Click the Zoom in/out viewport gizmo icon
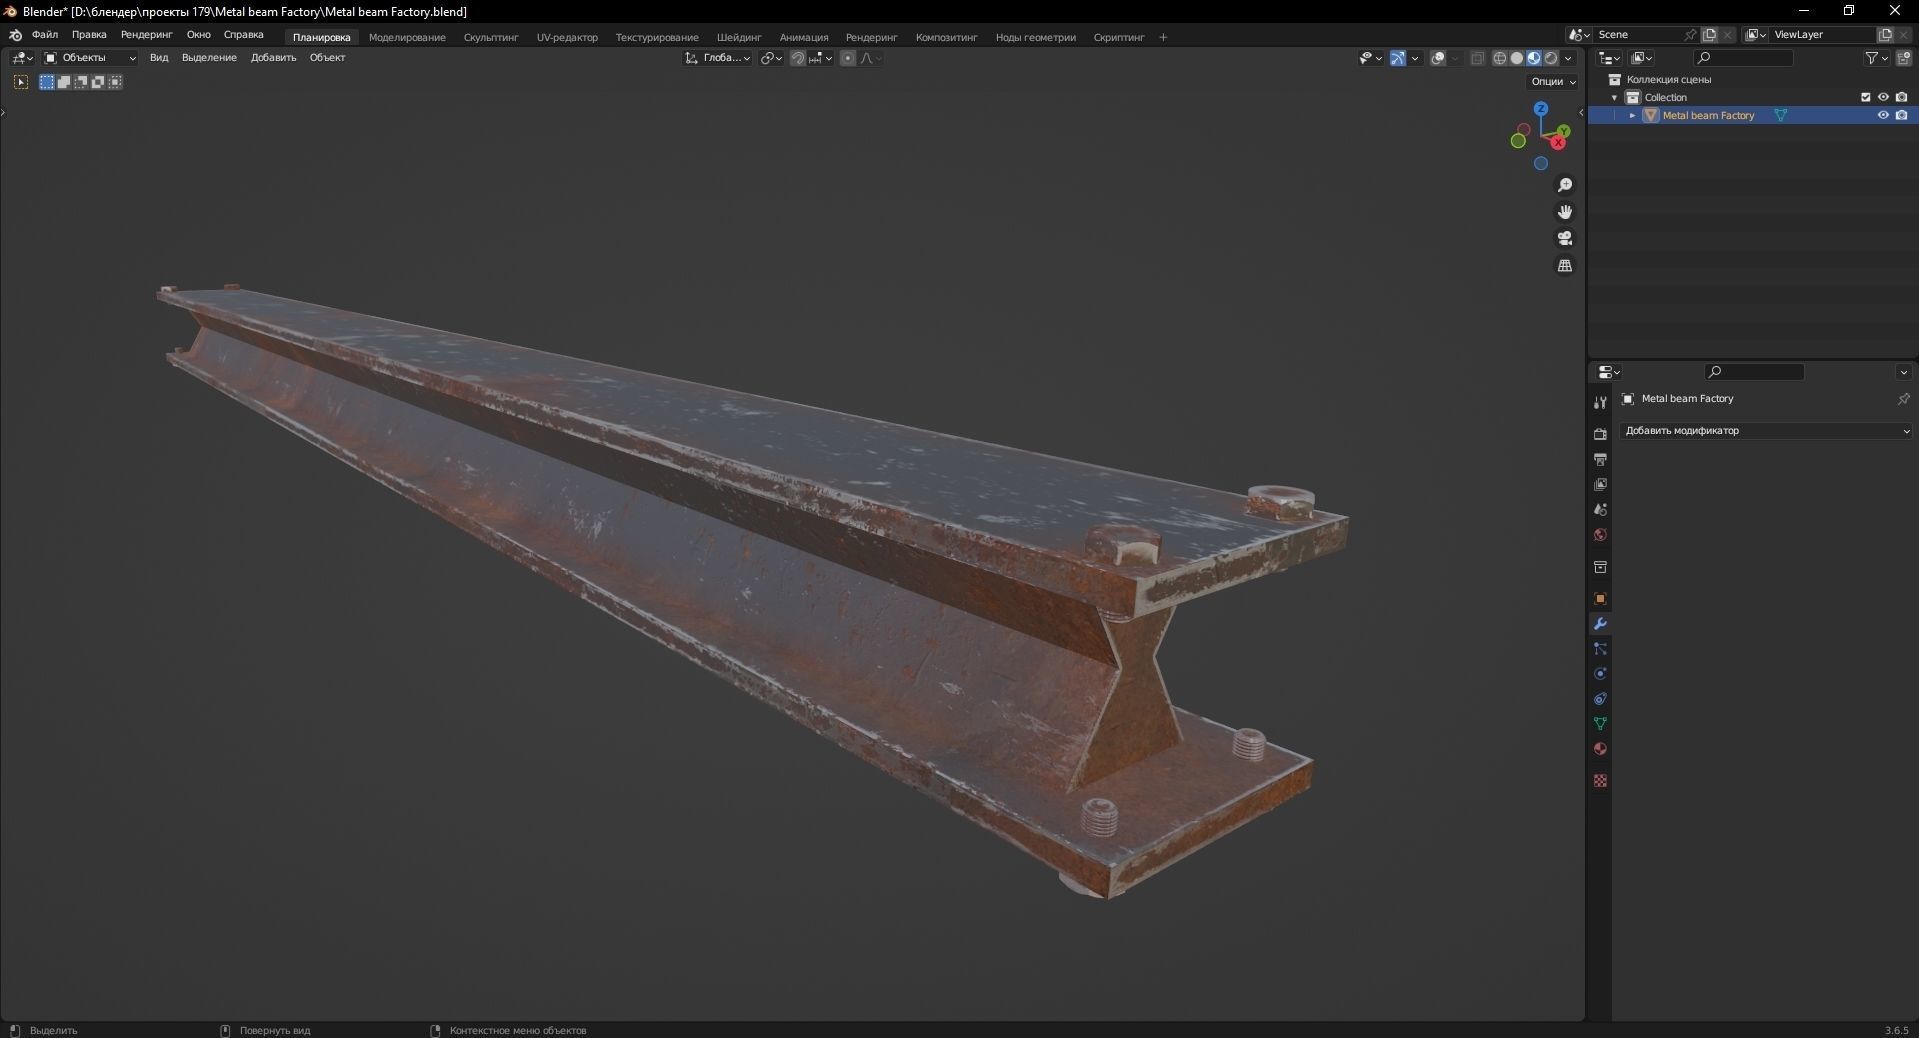This screenshot has height=1038, width=1919. [x=1565, y=185]
